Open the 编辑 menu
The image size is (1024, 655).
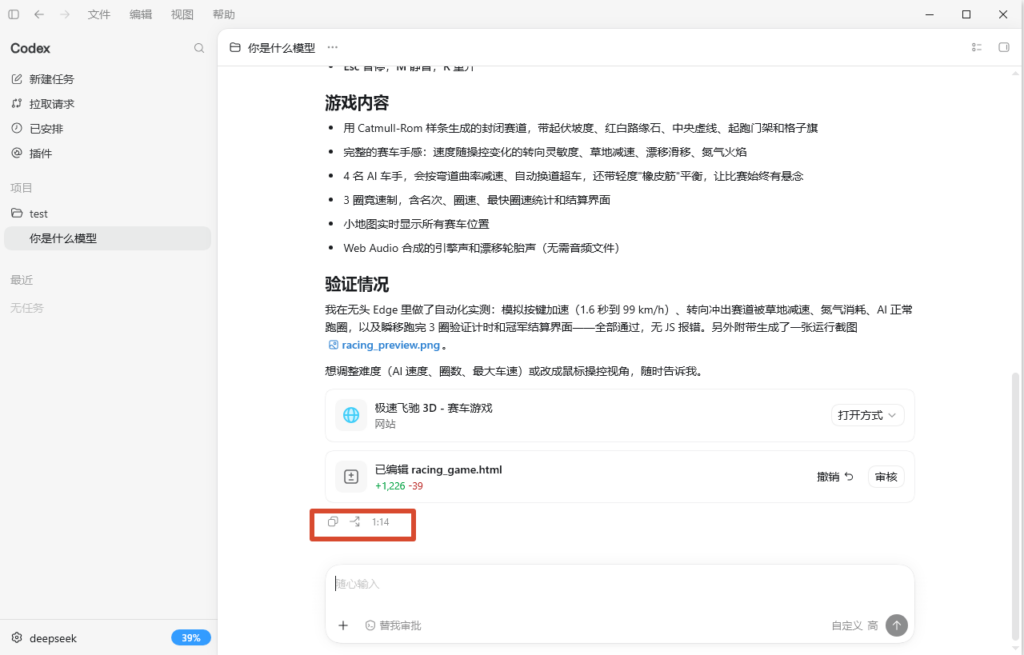point(140,14)
